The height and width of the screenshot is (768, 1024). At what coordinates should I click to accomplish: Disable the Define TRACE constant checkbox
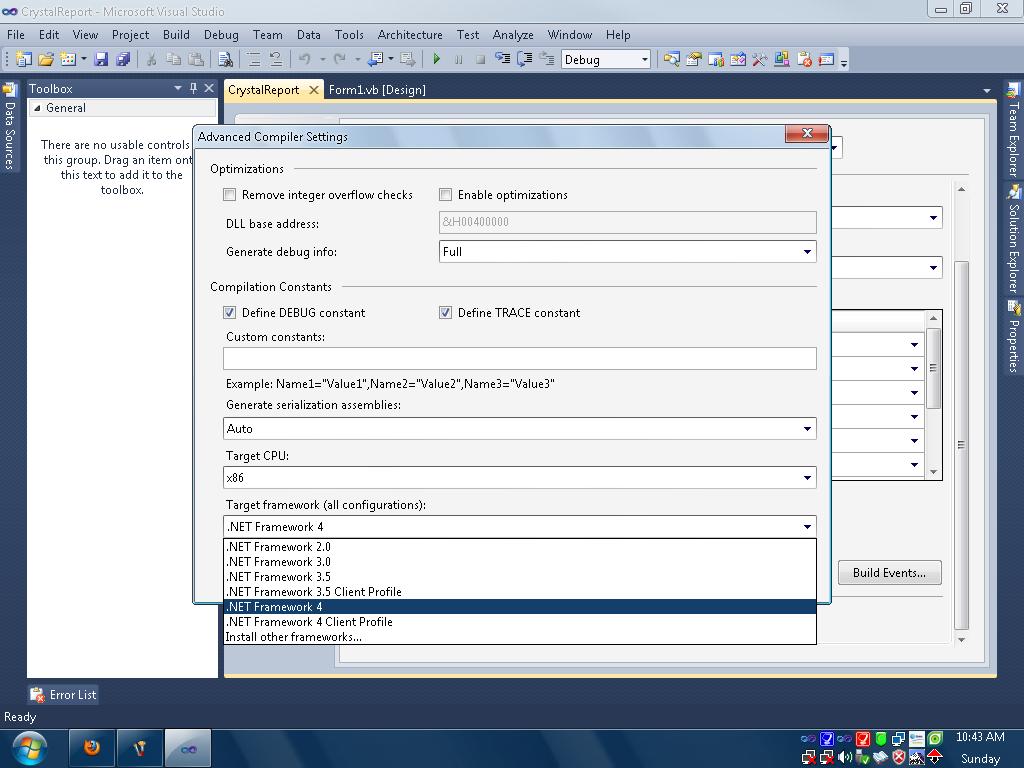tap(445, 312)
